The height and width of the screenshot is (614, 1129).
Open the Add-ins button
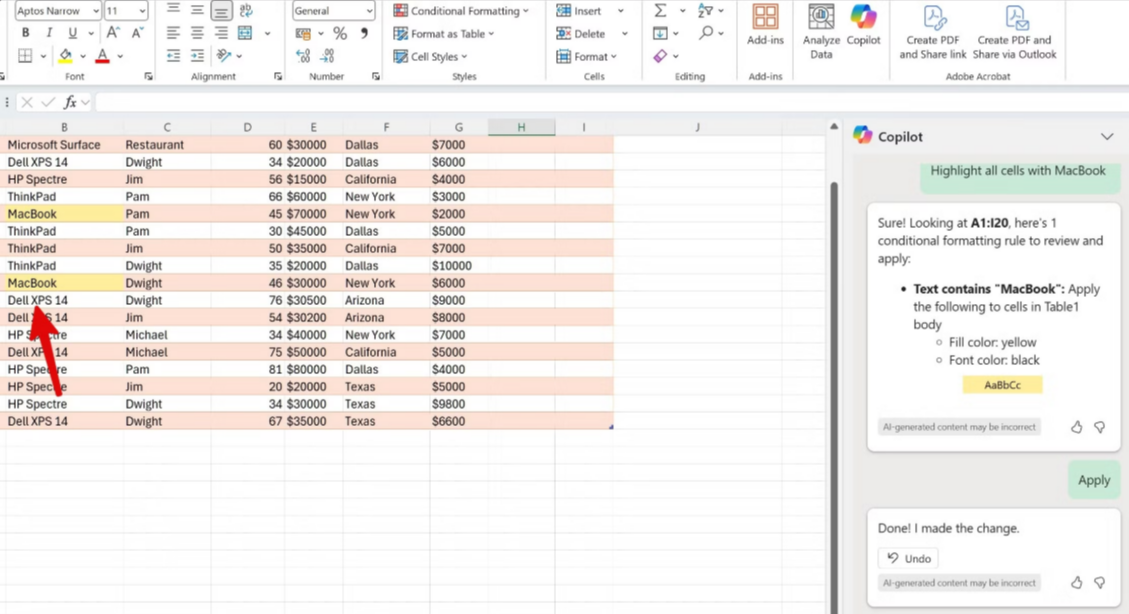coord(765,26)
